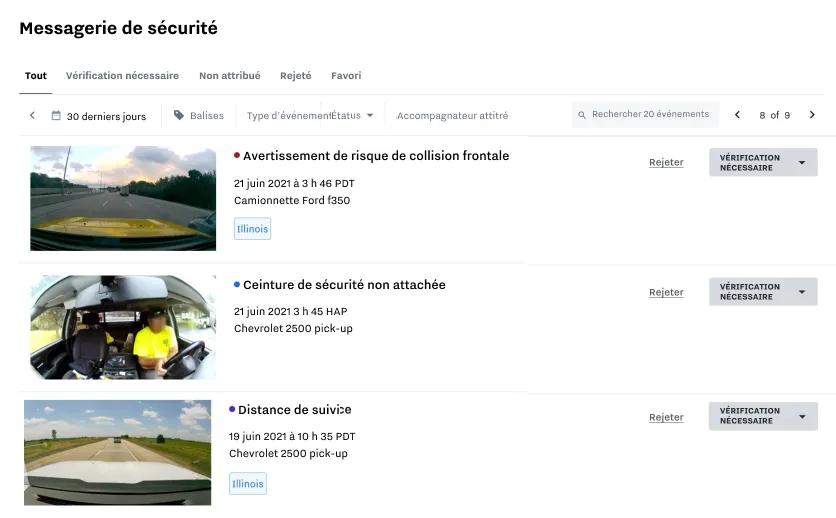The height and width of the screenshot is (518, 836).
Task: Open the Balises filter
Action: [199, 115]
